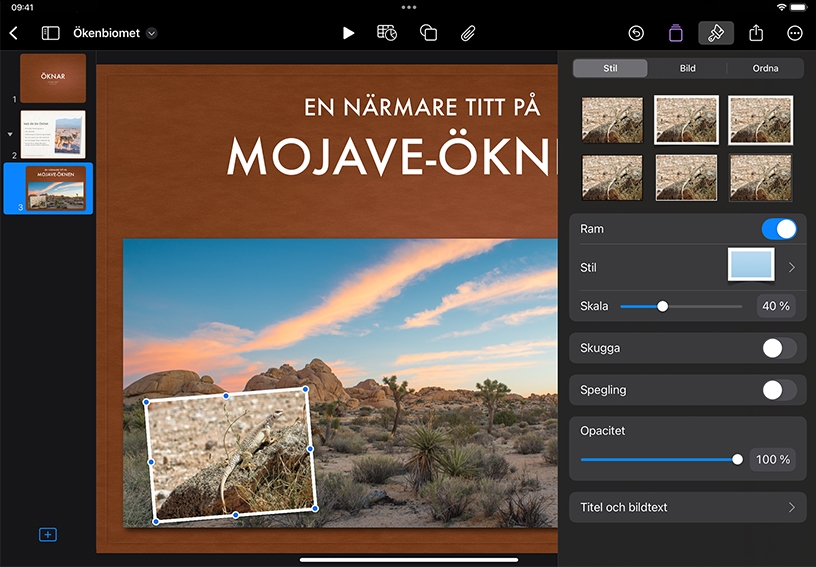This screenshot has width=816, height=567.
Task: Enable the Skugga toggle
Action: 779,348
